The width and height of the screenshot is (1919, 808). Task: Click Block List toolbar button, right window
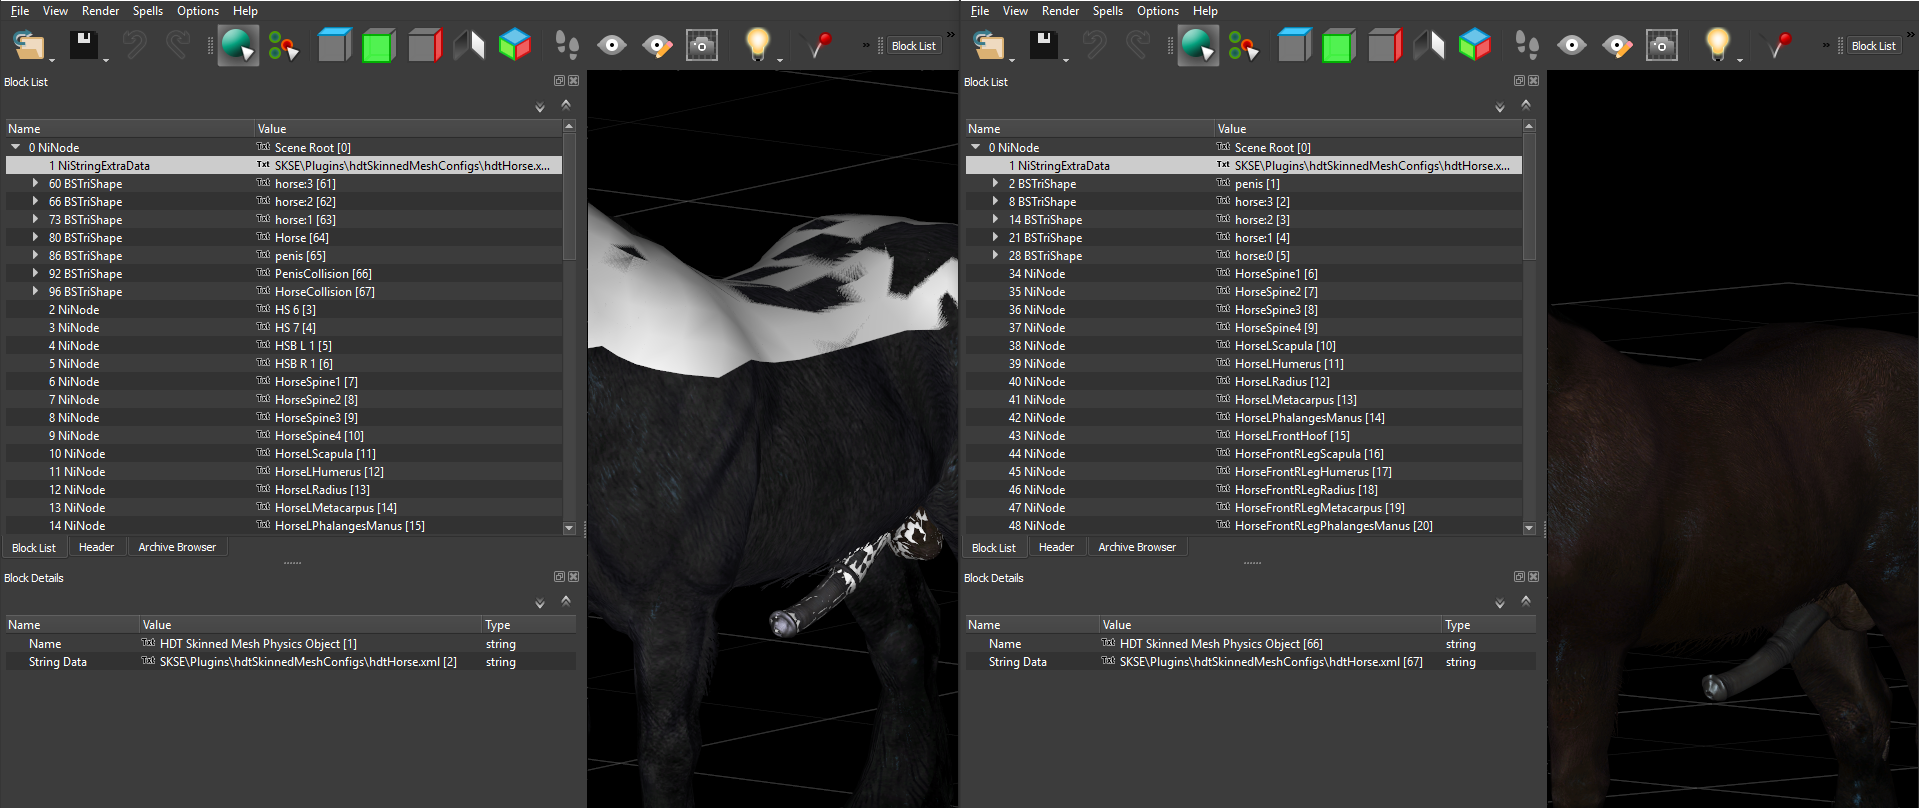pyautogui.click(x=1873, y=46)
